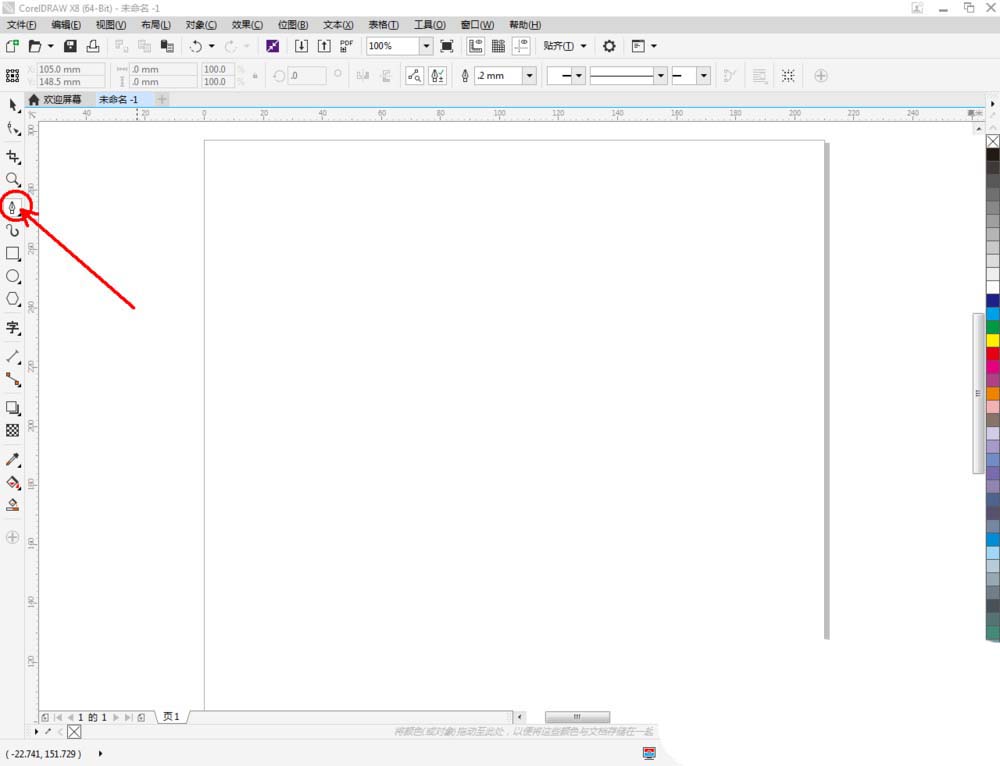This screenshot has width=1000, height=766.
Task: Toggle show rulers
Action: click(475, 46)
